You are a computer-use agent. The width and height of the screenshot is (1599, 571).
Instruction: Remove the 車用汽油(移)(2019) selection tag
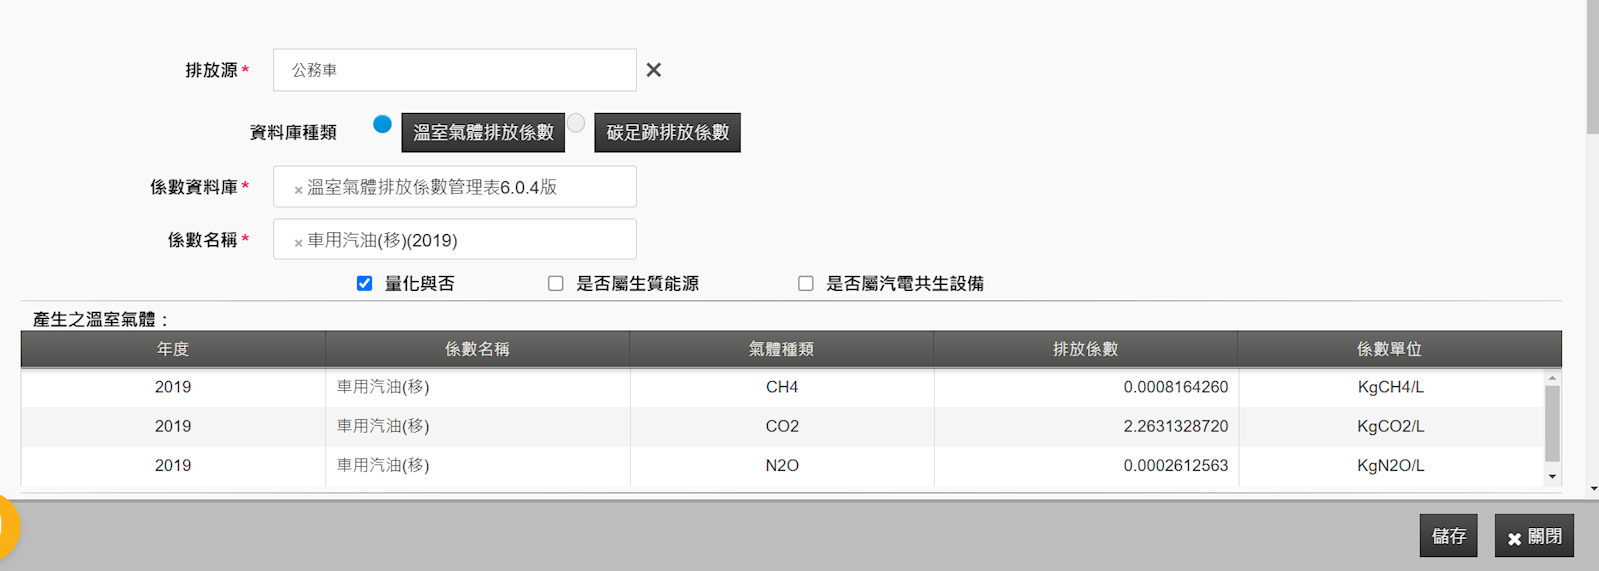point(298,242)
